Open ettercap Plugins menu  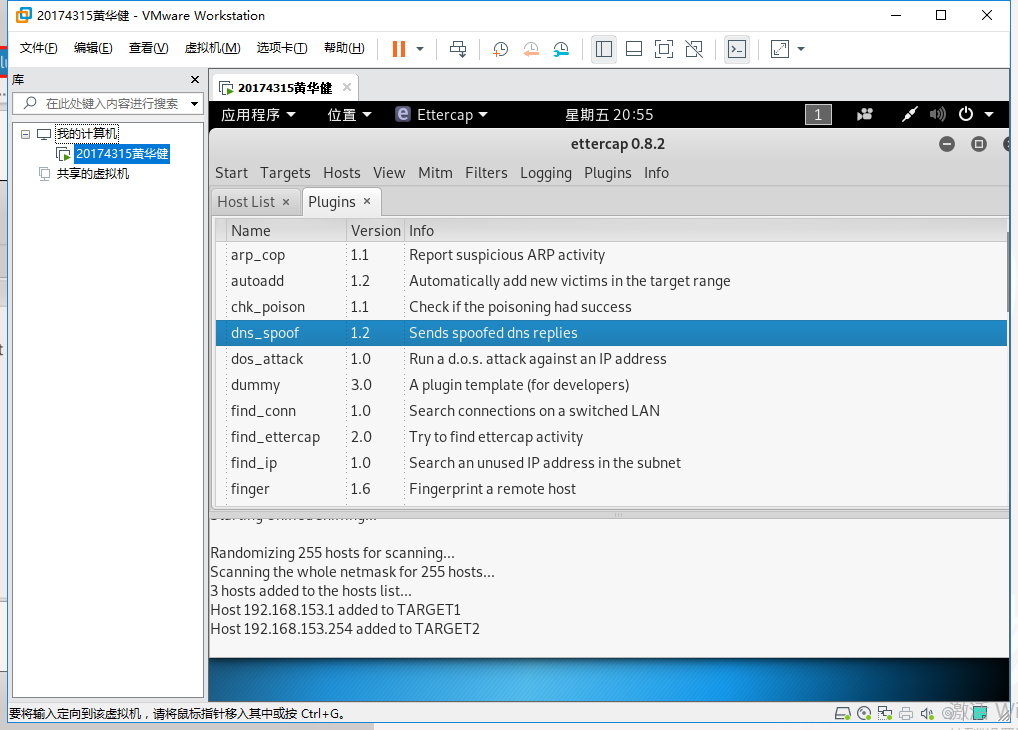[608, 173]
